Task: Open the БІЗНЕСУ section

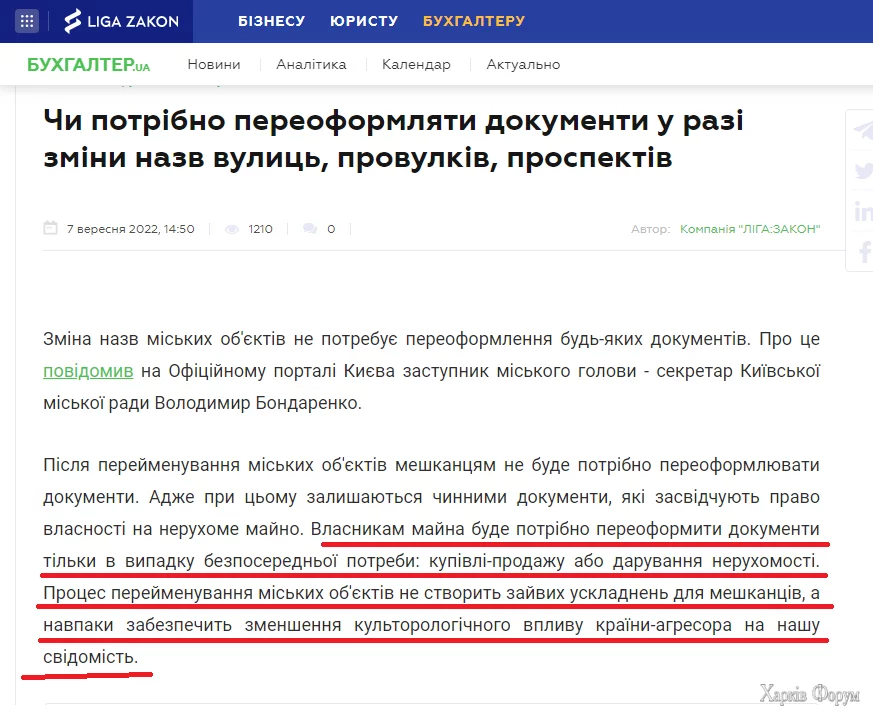Action: click(x=272, y=21)
